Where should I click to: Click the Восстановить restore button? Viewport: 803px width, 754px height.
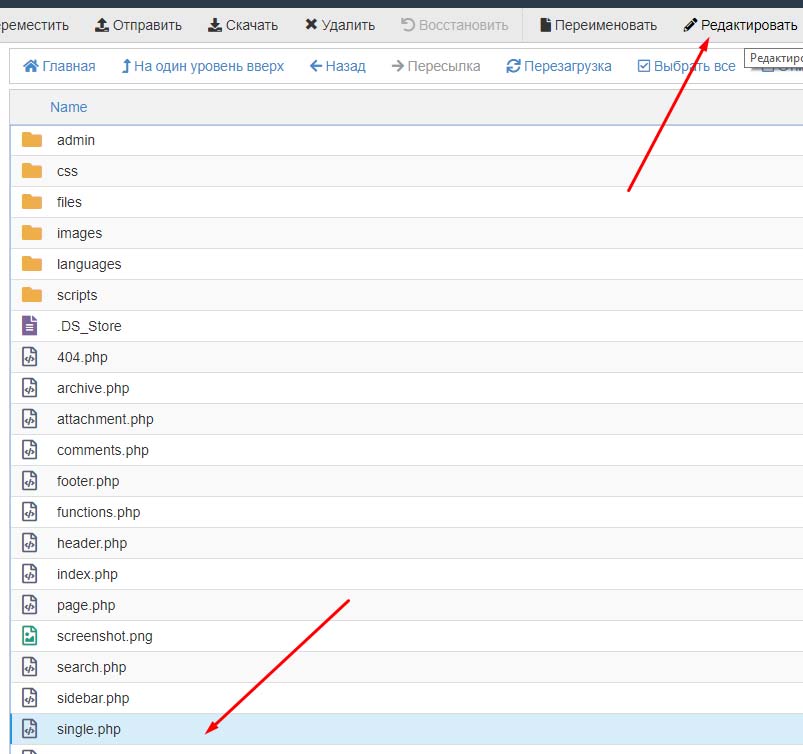[454, 25]
